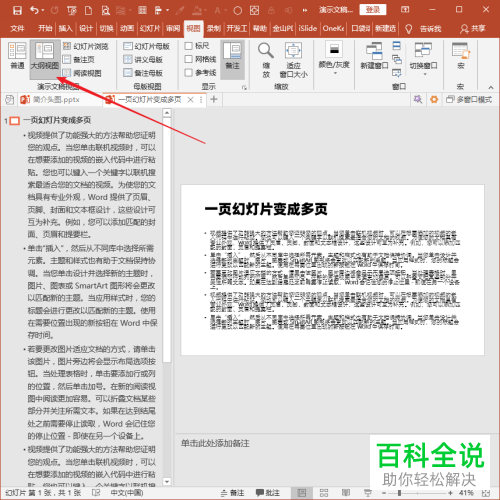Click 适应窗口大小 Fit to Window

293,60
